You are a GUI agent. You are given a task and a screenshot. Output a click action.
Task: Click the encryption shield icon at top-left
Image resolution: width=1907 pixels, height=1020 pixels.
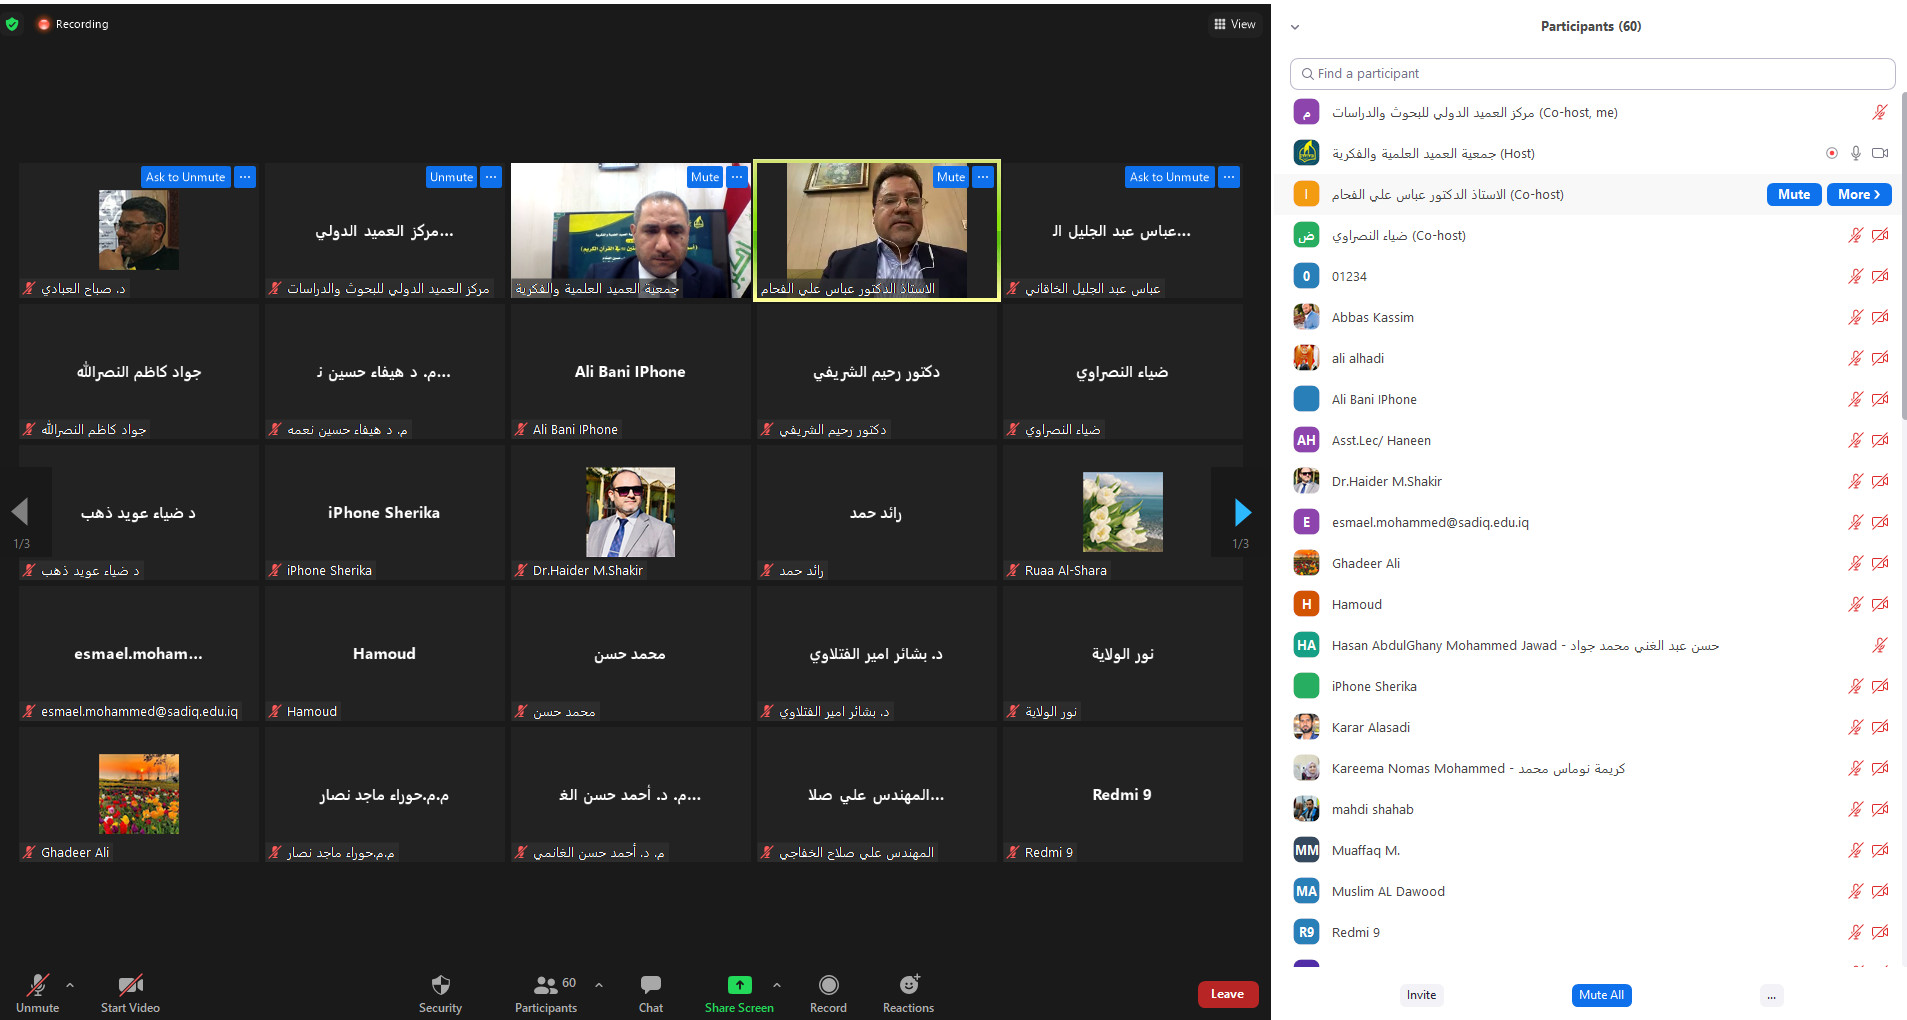coord(12,24)
